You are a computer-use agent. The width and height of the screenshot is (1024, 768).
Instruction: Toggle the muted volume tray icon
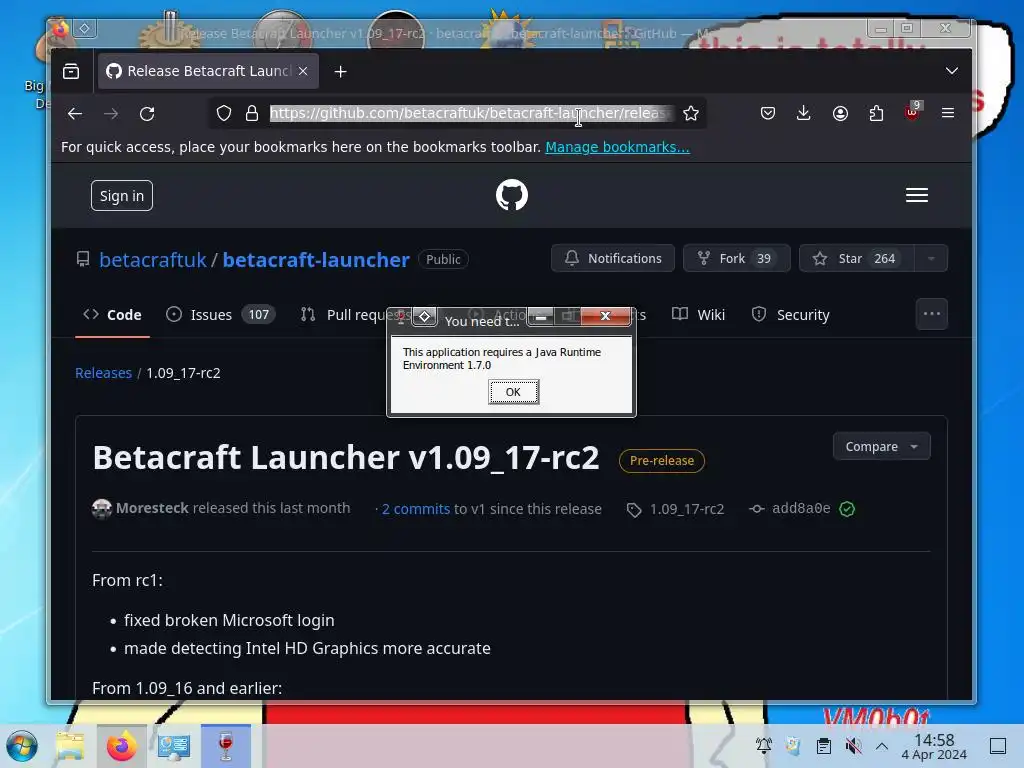tap(854, 746)
